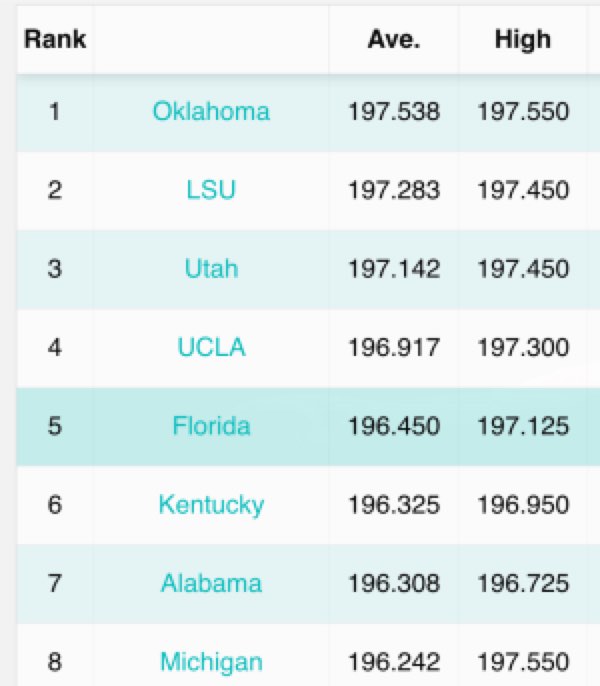Select the Michigan team link
This screenshot has width=600, height=686.
click(211, 662)
